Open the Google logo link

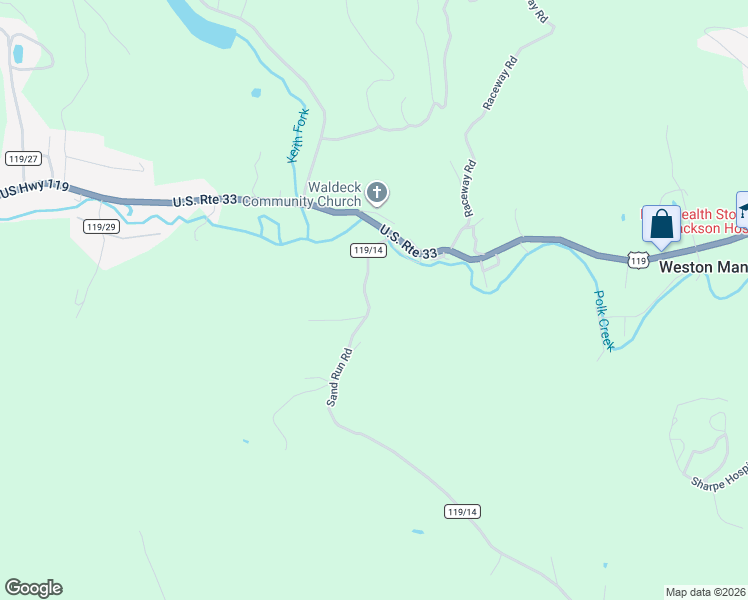tap(33, 588)
